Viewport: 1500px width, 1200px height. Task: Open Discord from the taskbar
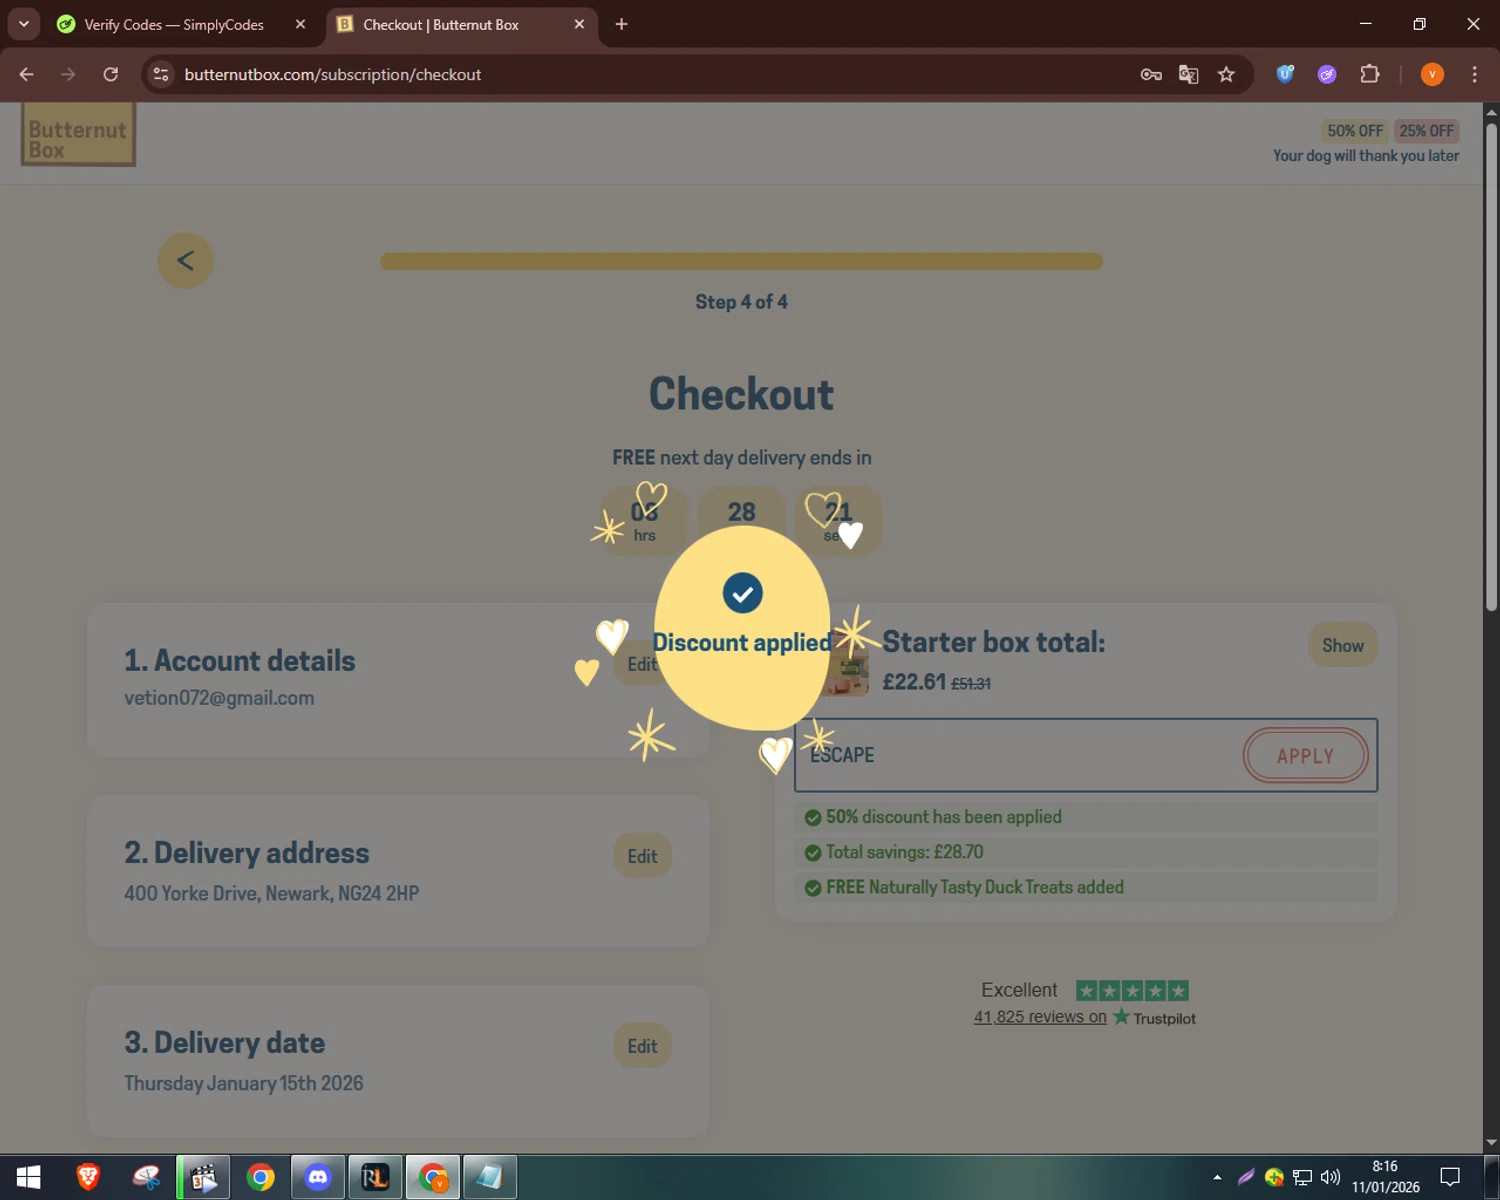(x=318, y=1177)
